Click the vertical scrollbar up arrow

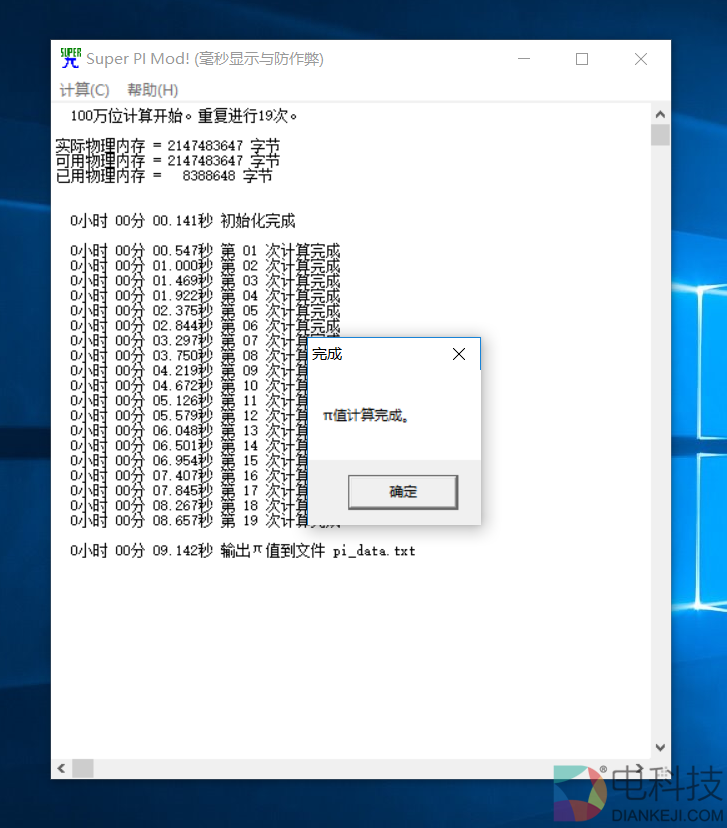pos(660,112)
